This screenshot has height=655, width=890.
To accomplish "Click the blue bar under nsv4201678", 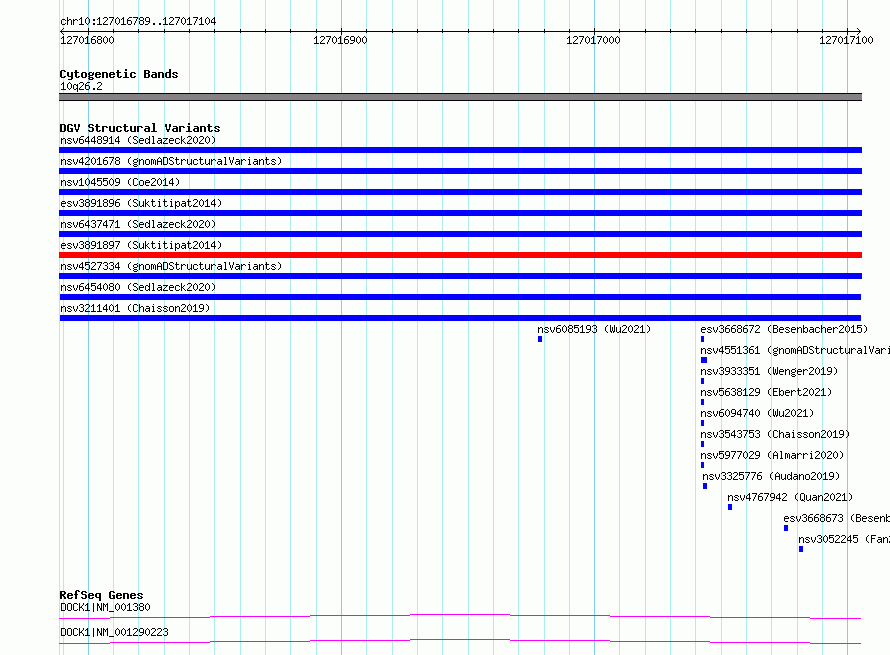I will 460,171.
